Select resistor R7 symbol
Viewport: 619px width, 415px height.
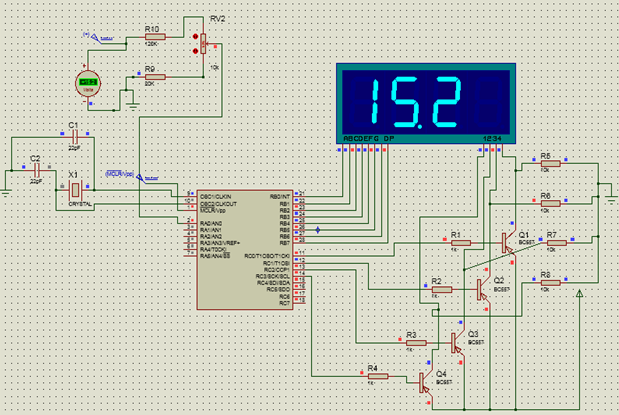[557, 243]
